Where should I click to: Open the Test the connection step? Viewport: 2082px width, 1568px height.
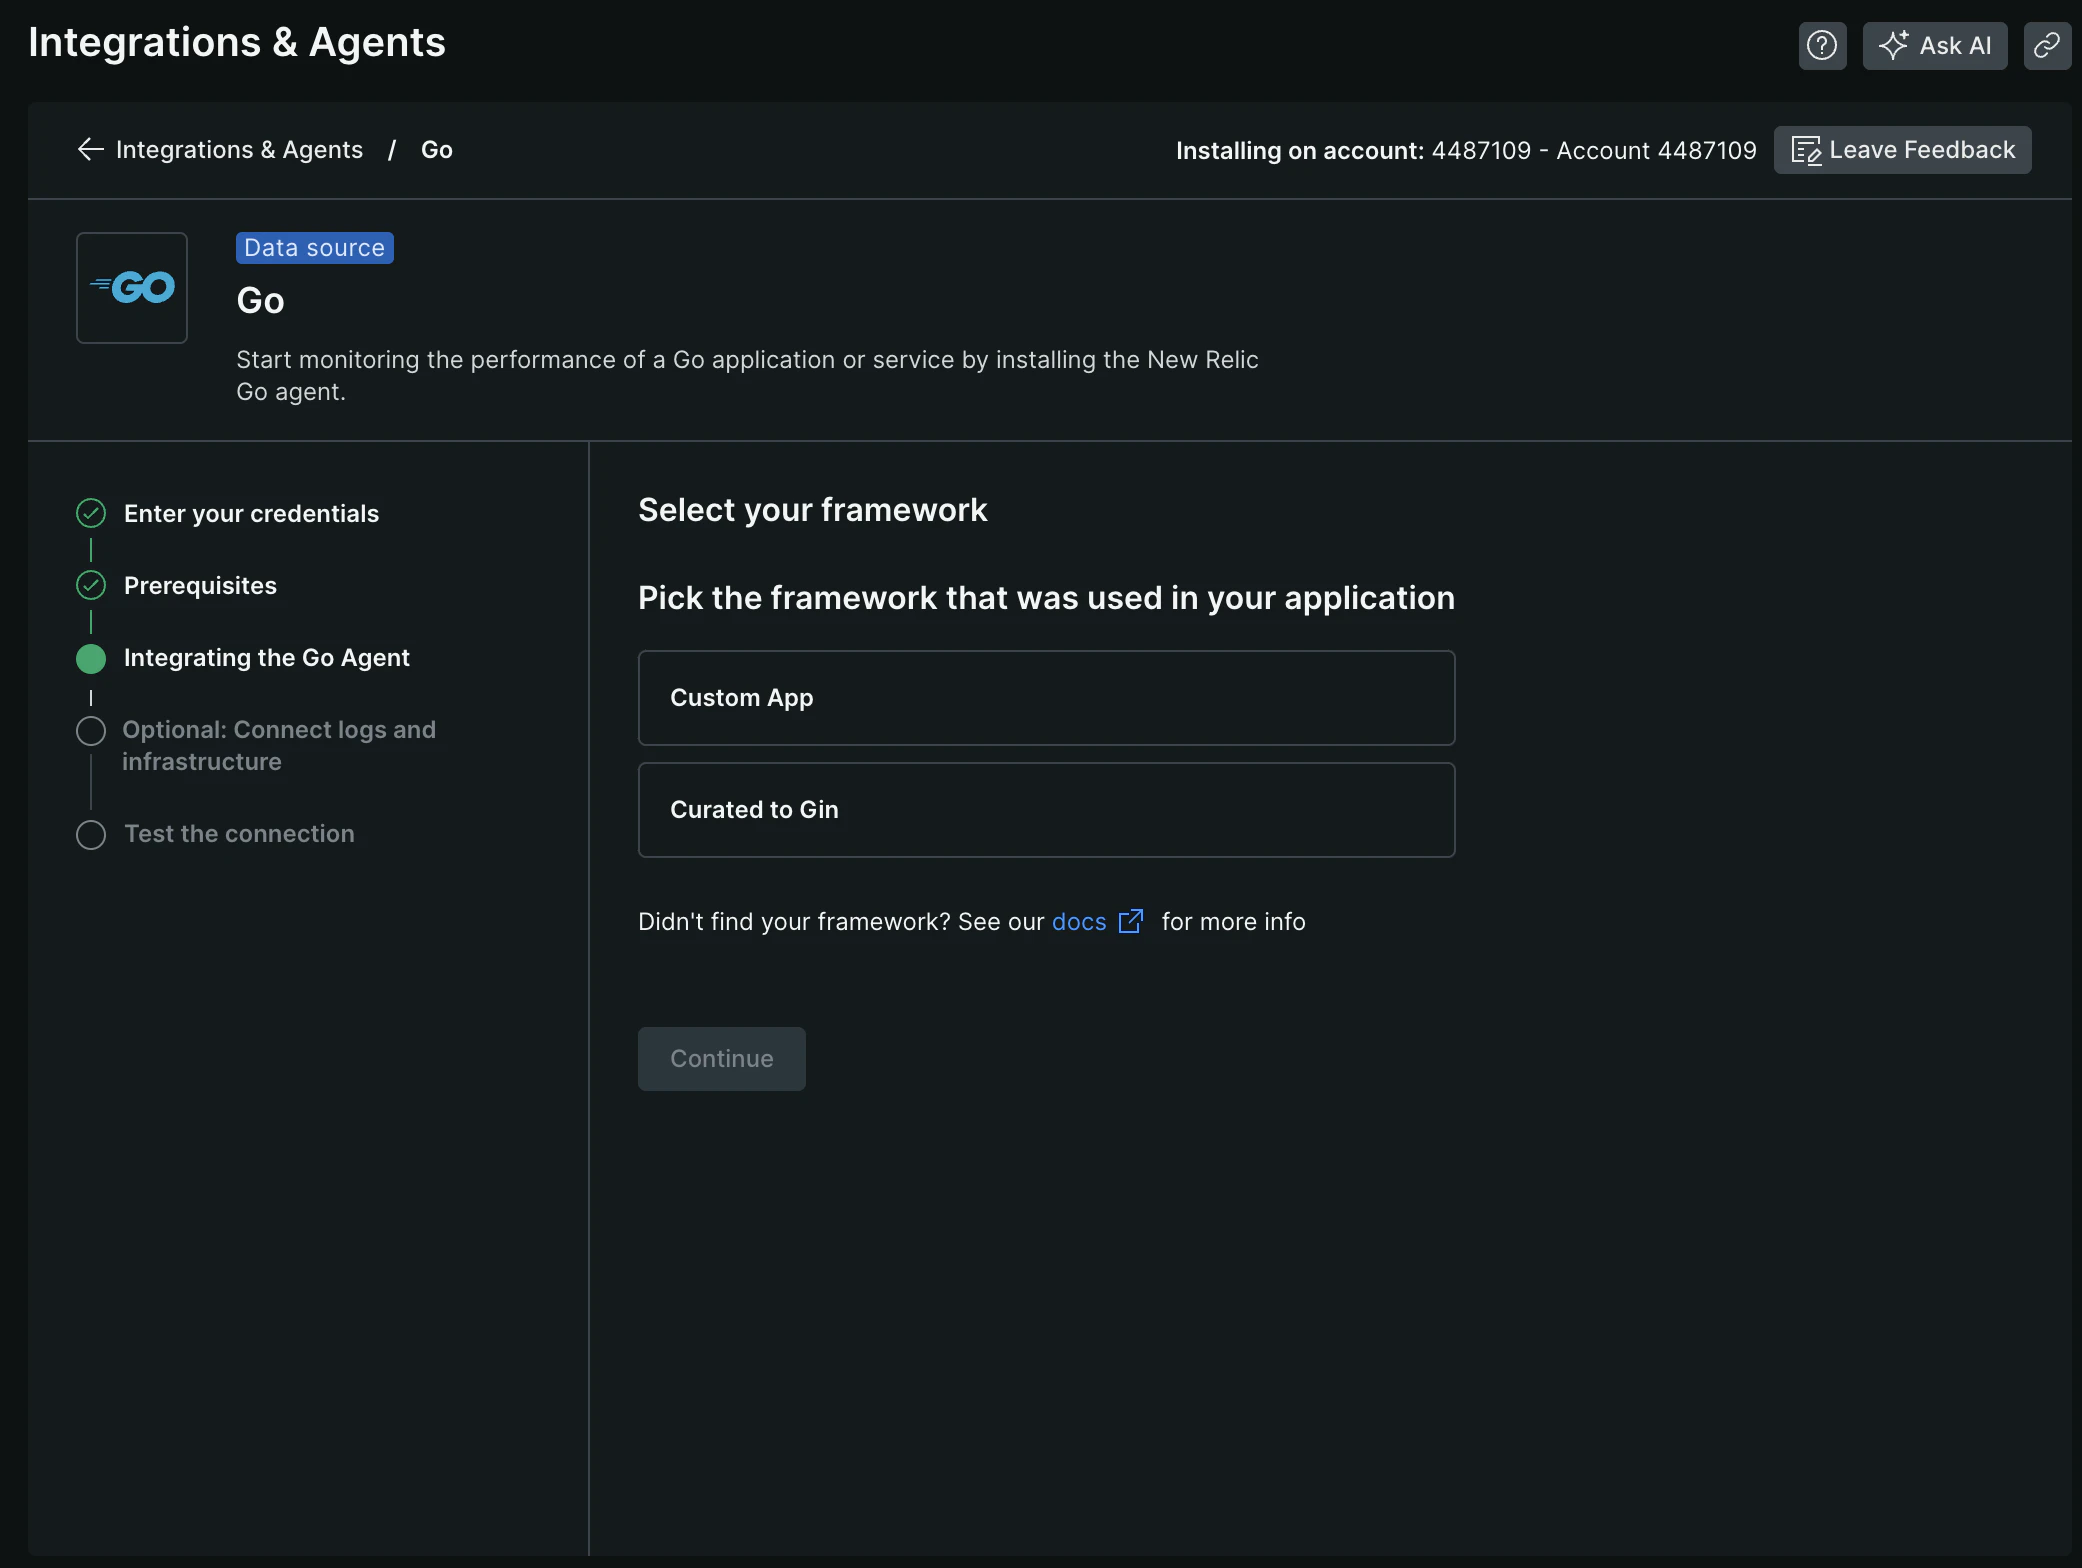[239, 834]
